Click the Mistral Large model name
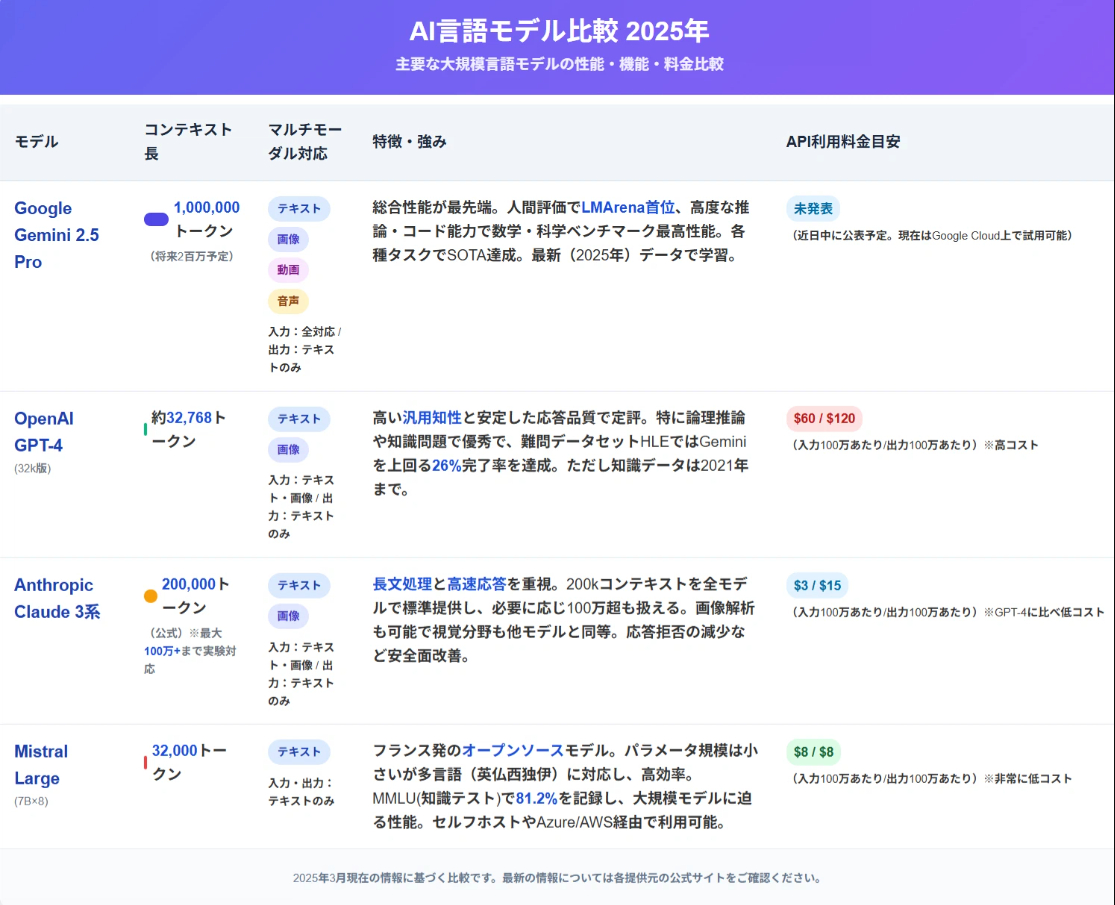Screen dimensions: 1115x905 [x=41, y=764]
